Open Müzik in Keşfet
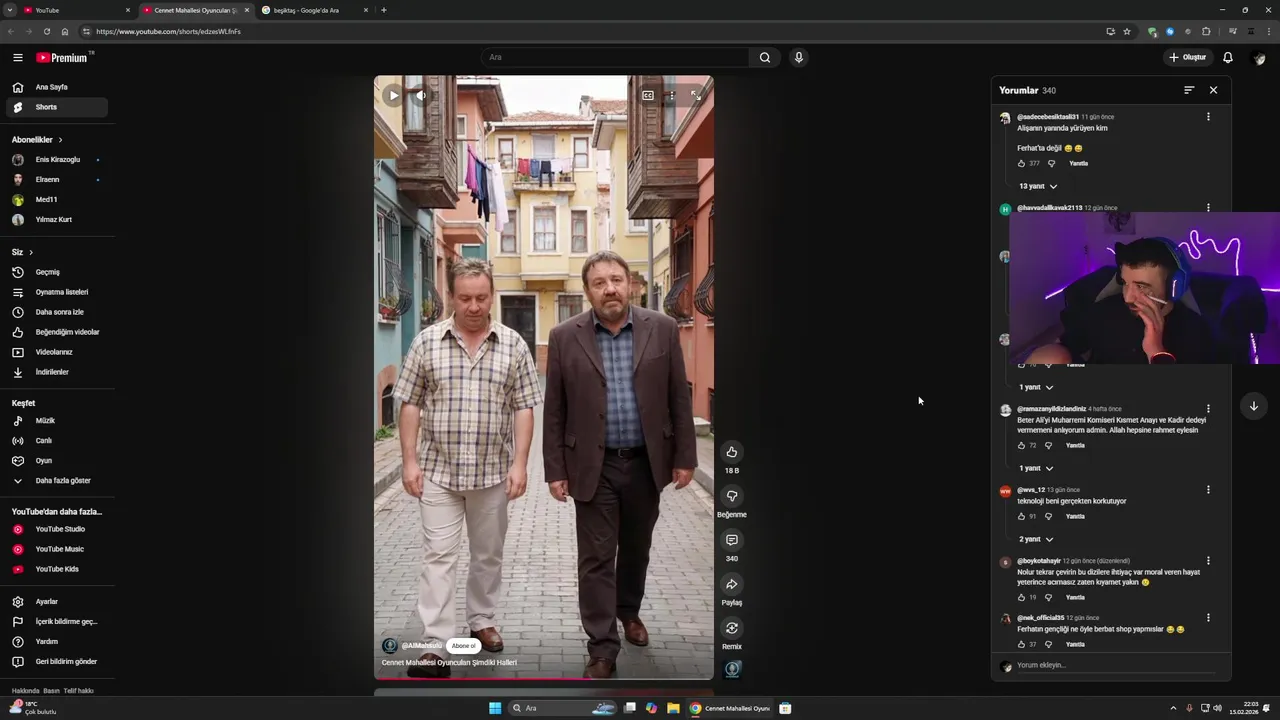The image size is (1280, 720). point(56,421)
